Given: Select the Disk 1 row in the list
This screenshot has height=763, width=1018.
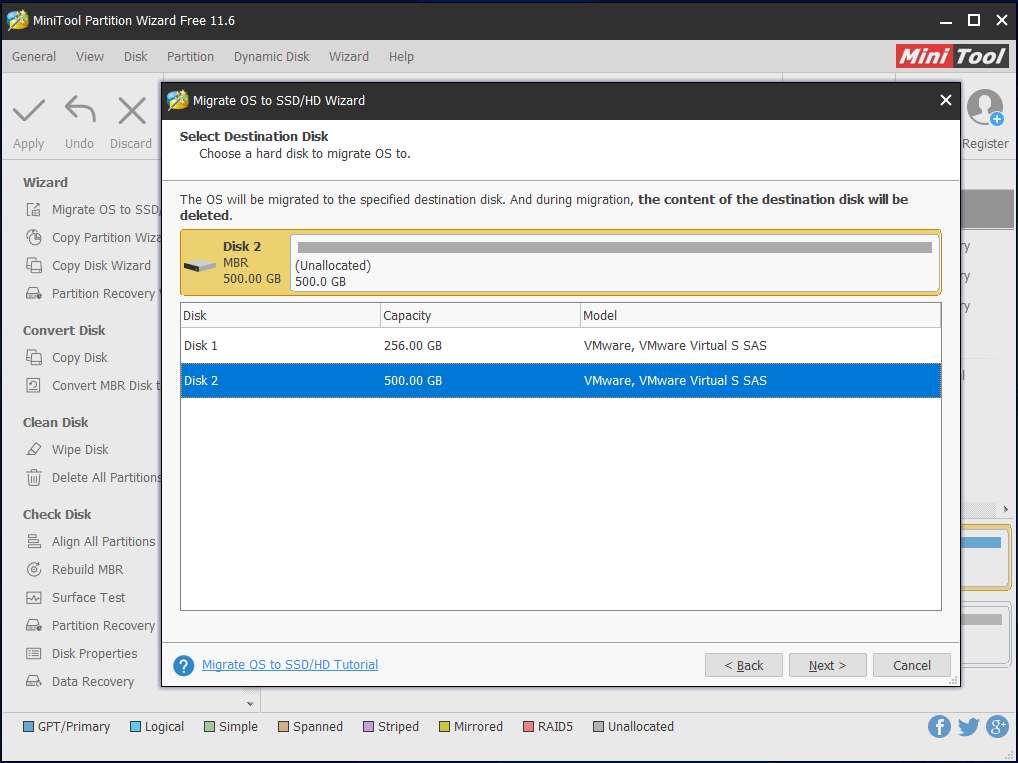Looking at the screenshot, I should tap(561, 345).
